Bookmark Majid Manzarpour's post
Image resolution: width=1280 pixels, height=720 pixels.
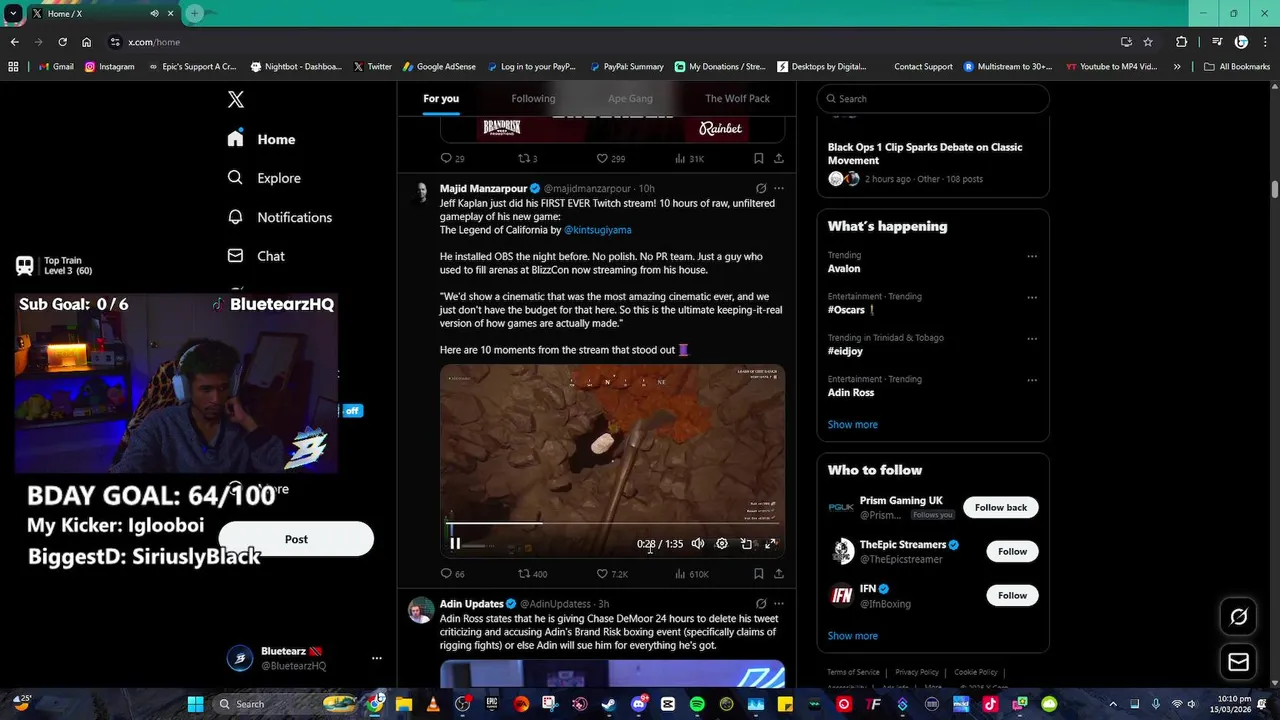point(758,574)
